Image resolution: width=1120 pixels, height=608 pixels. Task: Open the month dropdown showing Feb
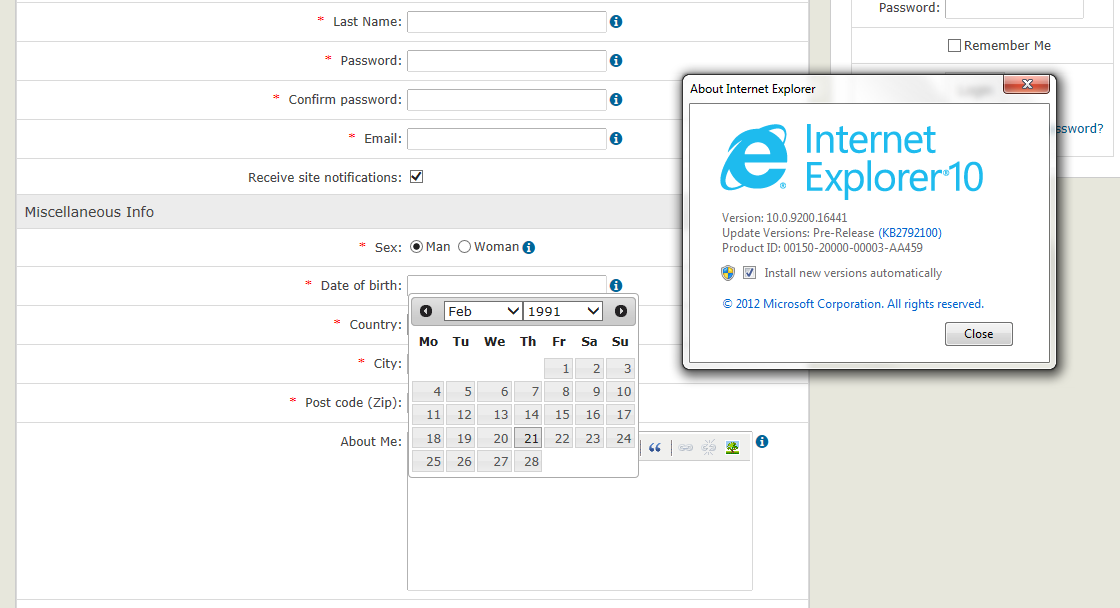point(483,311)
